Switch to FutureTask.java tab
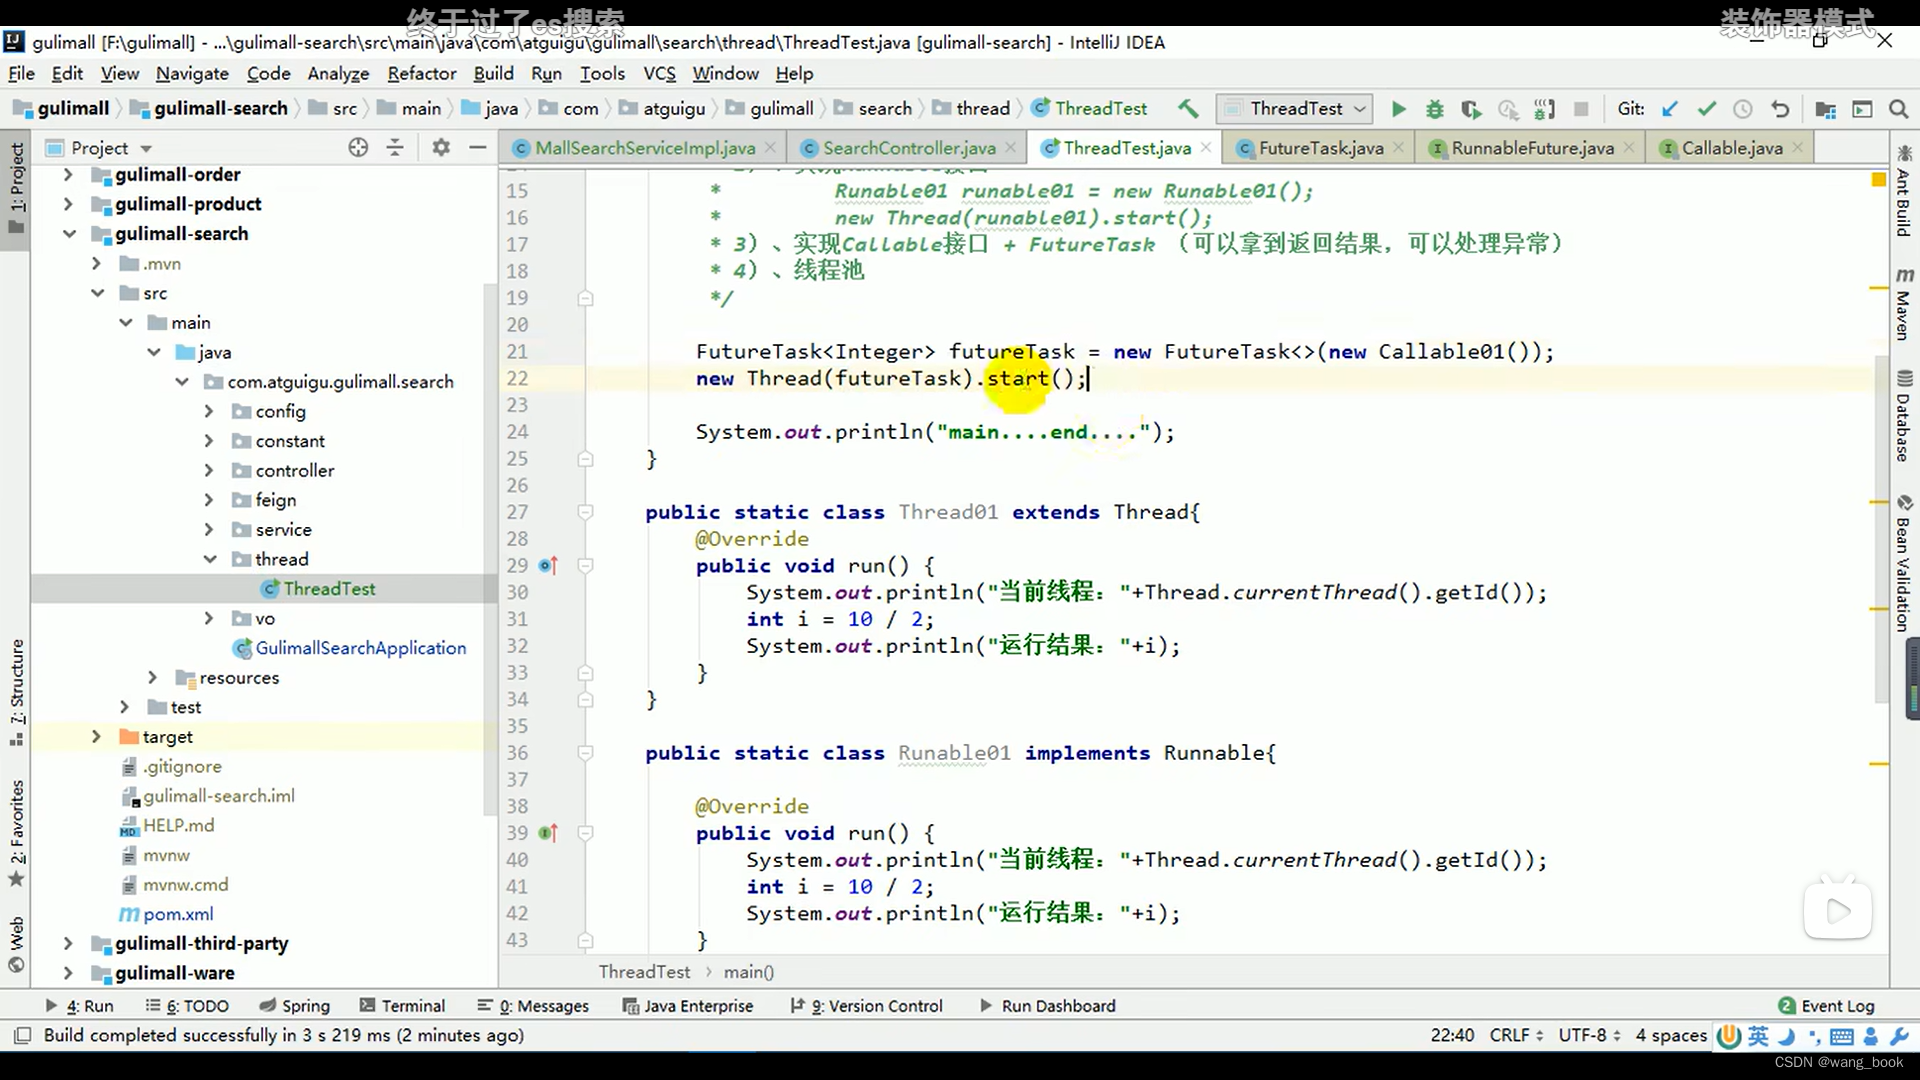1920x1080 pixels. [1321, 148]
